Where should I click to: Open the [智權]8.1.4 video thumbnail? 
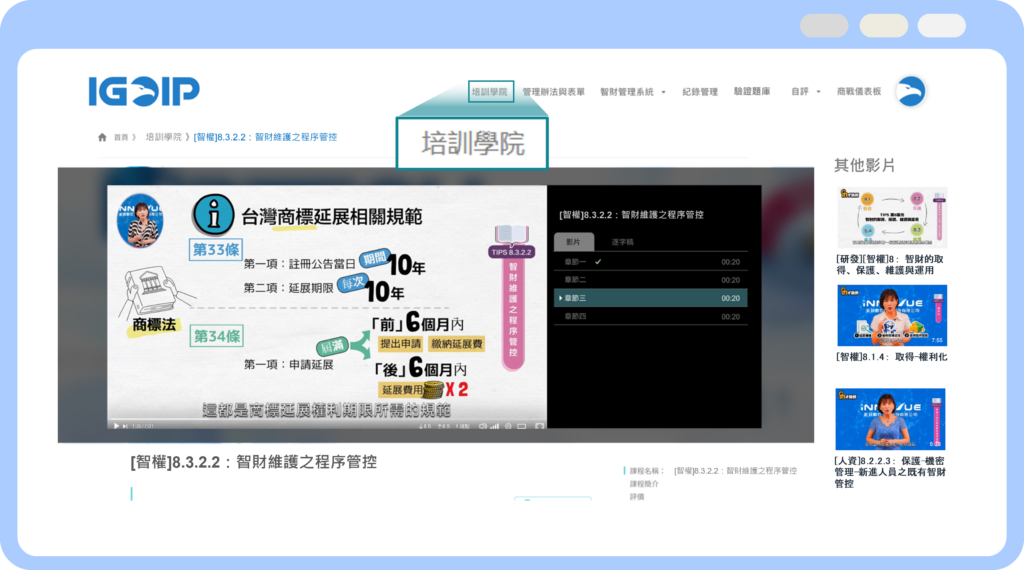[x=892, y=315]
